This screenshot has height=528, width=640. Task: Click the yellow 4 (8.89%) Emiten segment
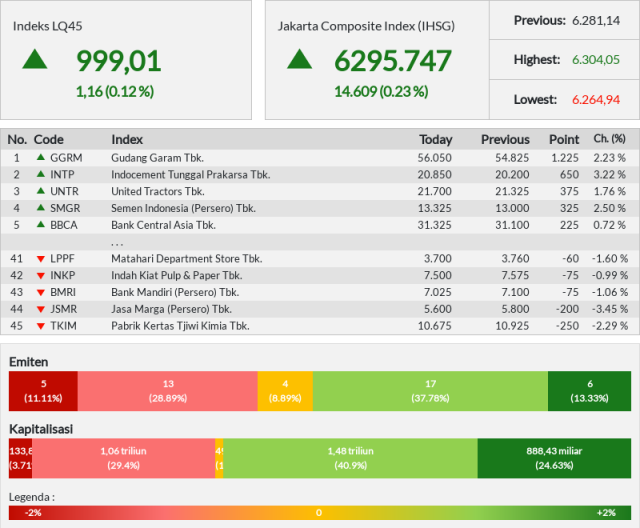[285, 391]
